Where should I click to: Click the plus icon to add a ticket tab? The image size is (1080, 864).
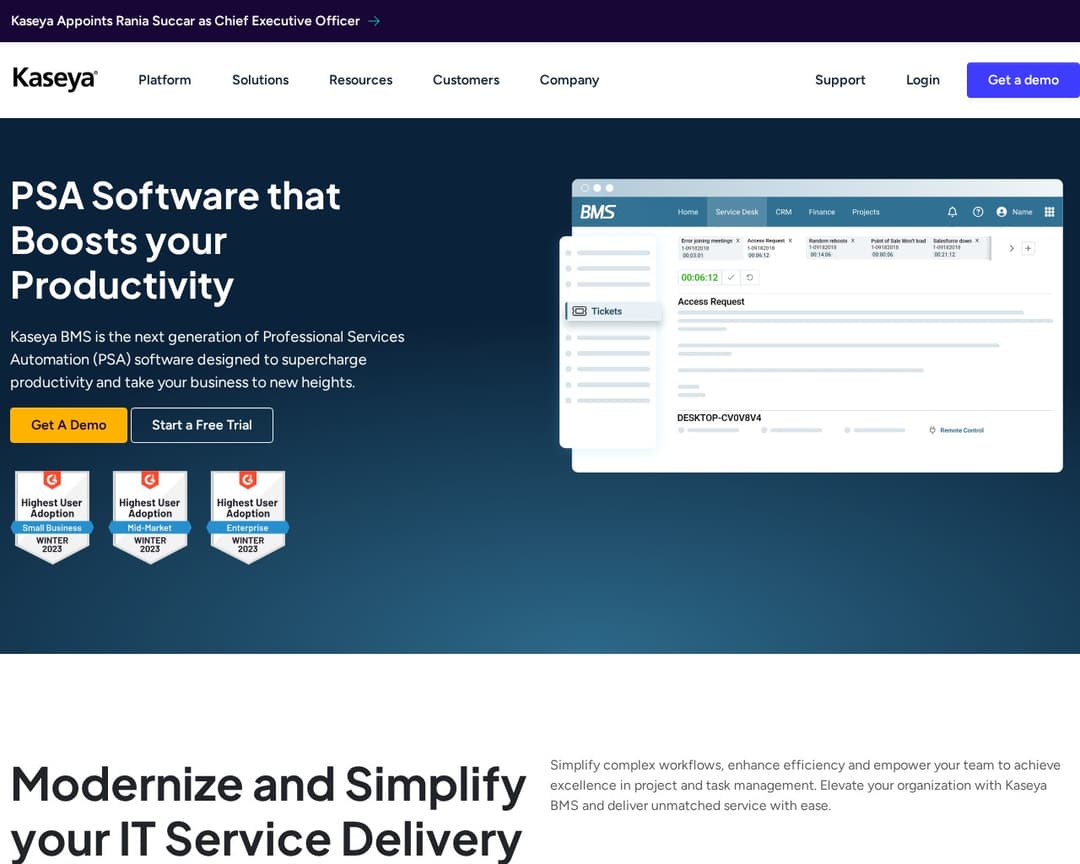coord(1028,248)
